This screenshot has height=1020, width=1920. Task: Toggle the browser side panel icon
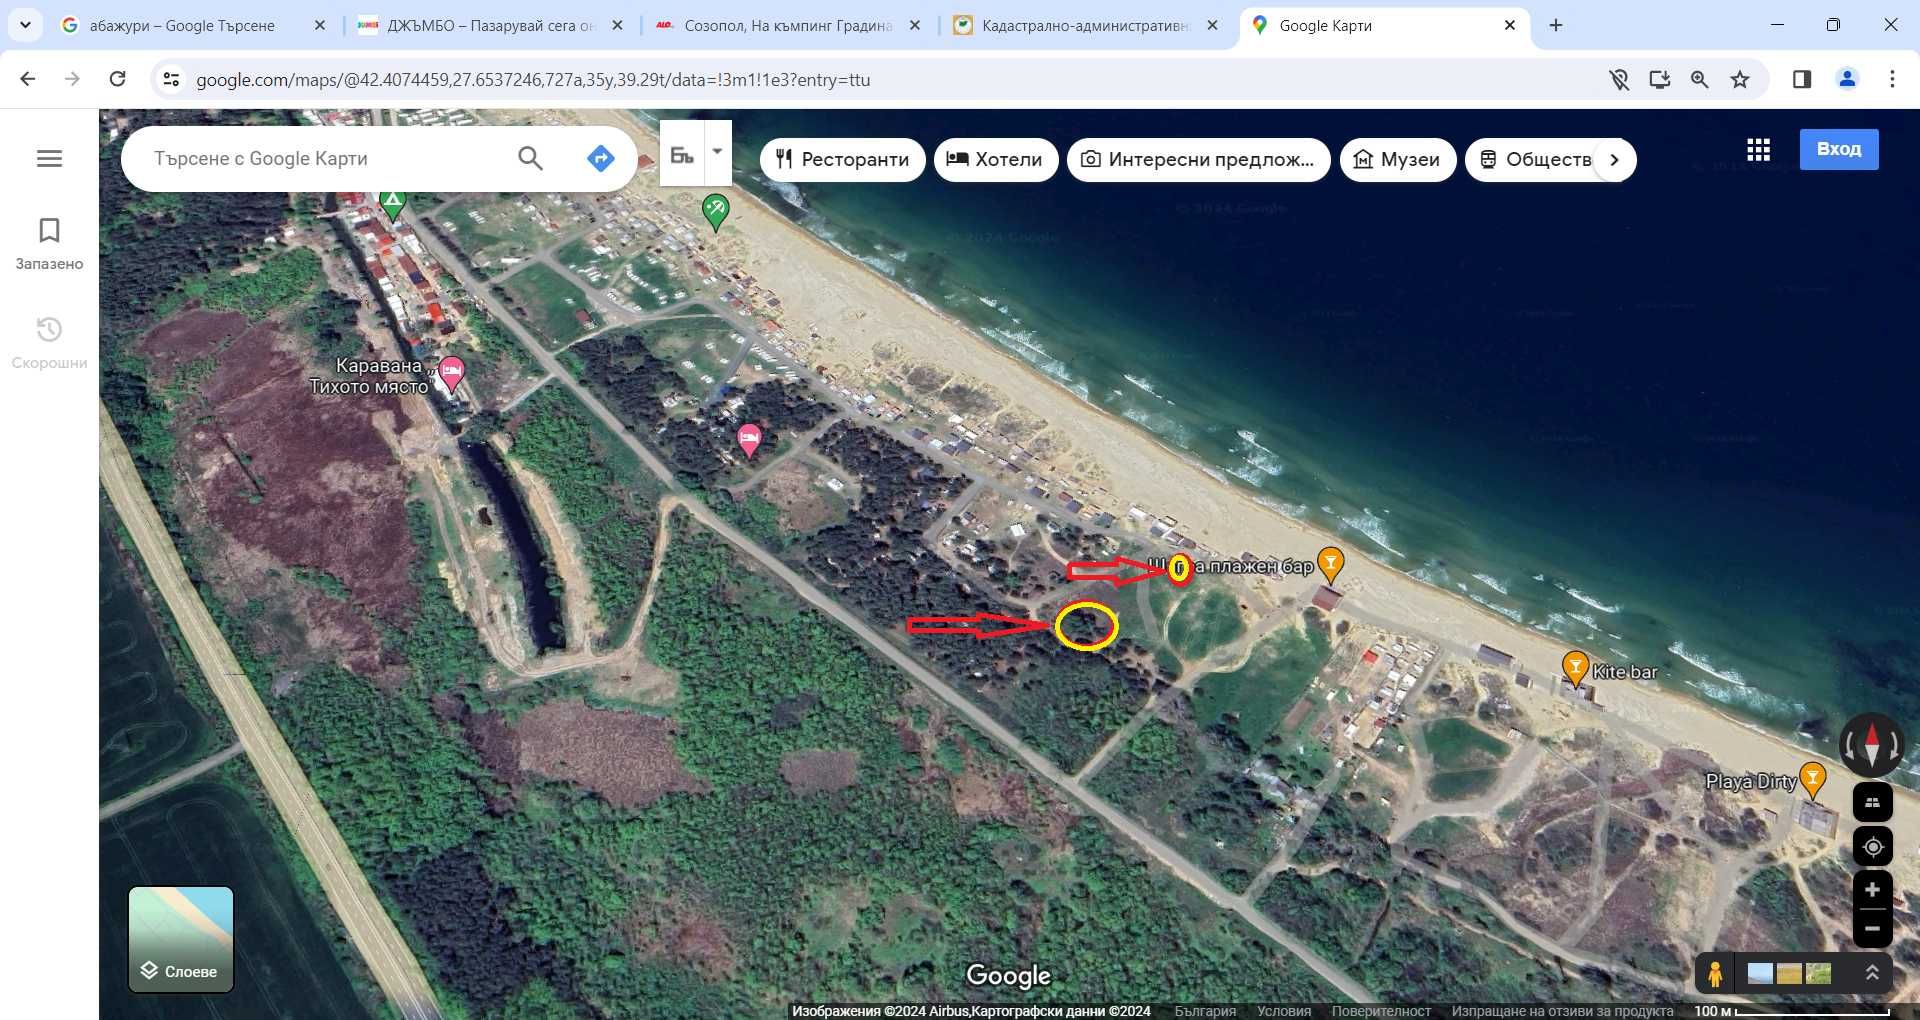click(1801, 79)
